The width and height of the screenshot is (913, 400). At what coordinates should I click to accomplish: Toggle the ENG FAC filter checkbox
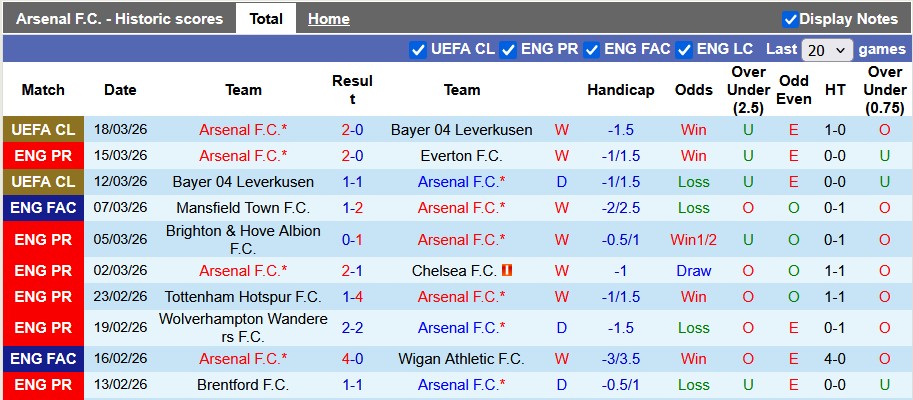point(592,49)
